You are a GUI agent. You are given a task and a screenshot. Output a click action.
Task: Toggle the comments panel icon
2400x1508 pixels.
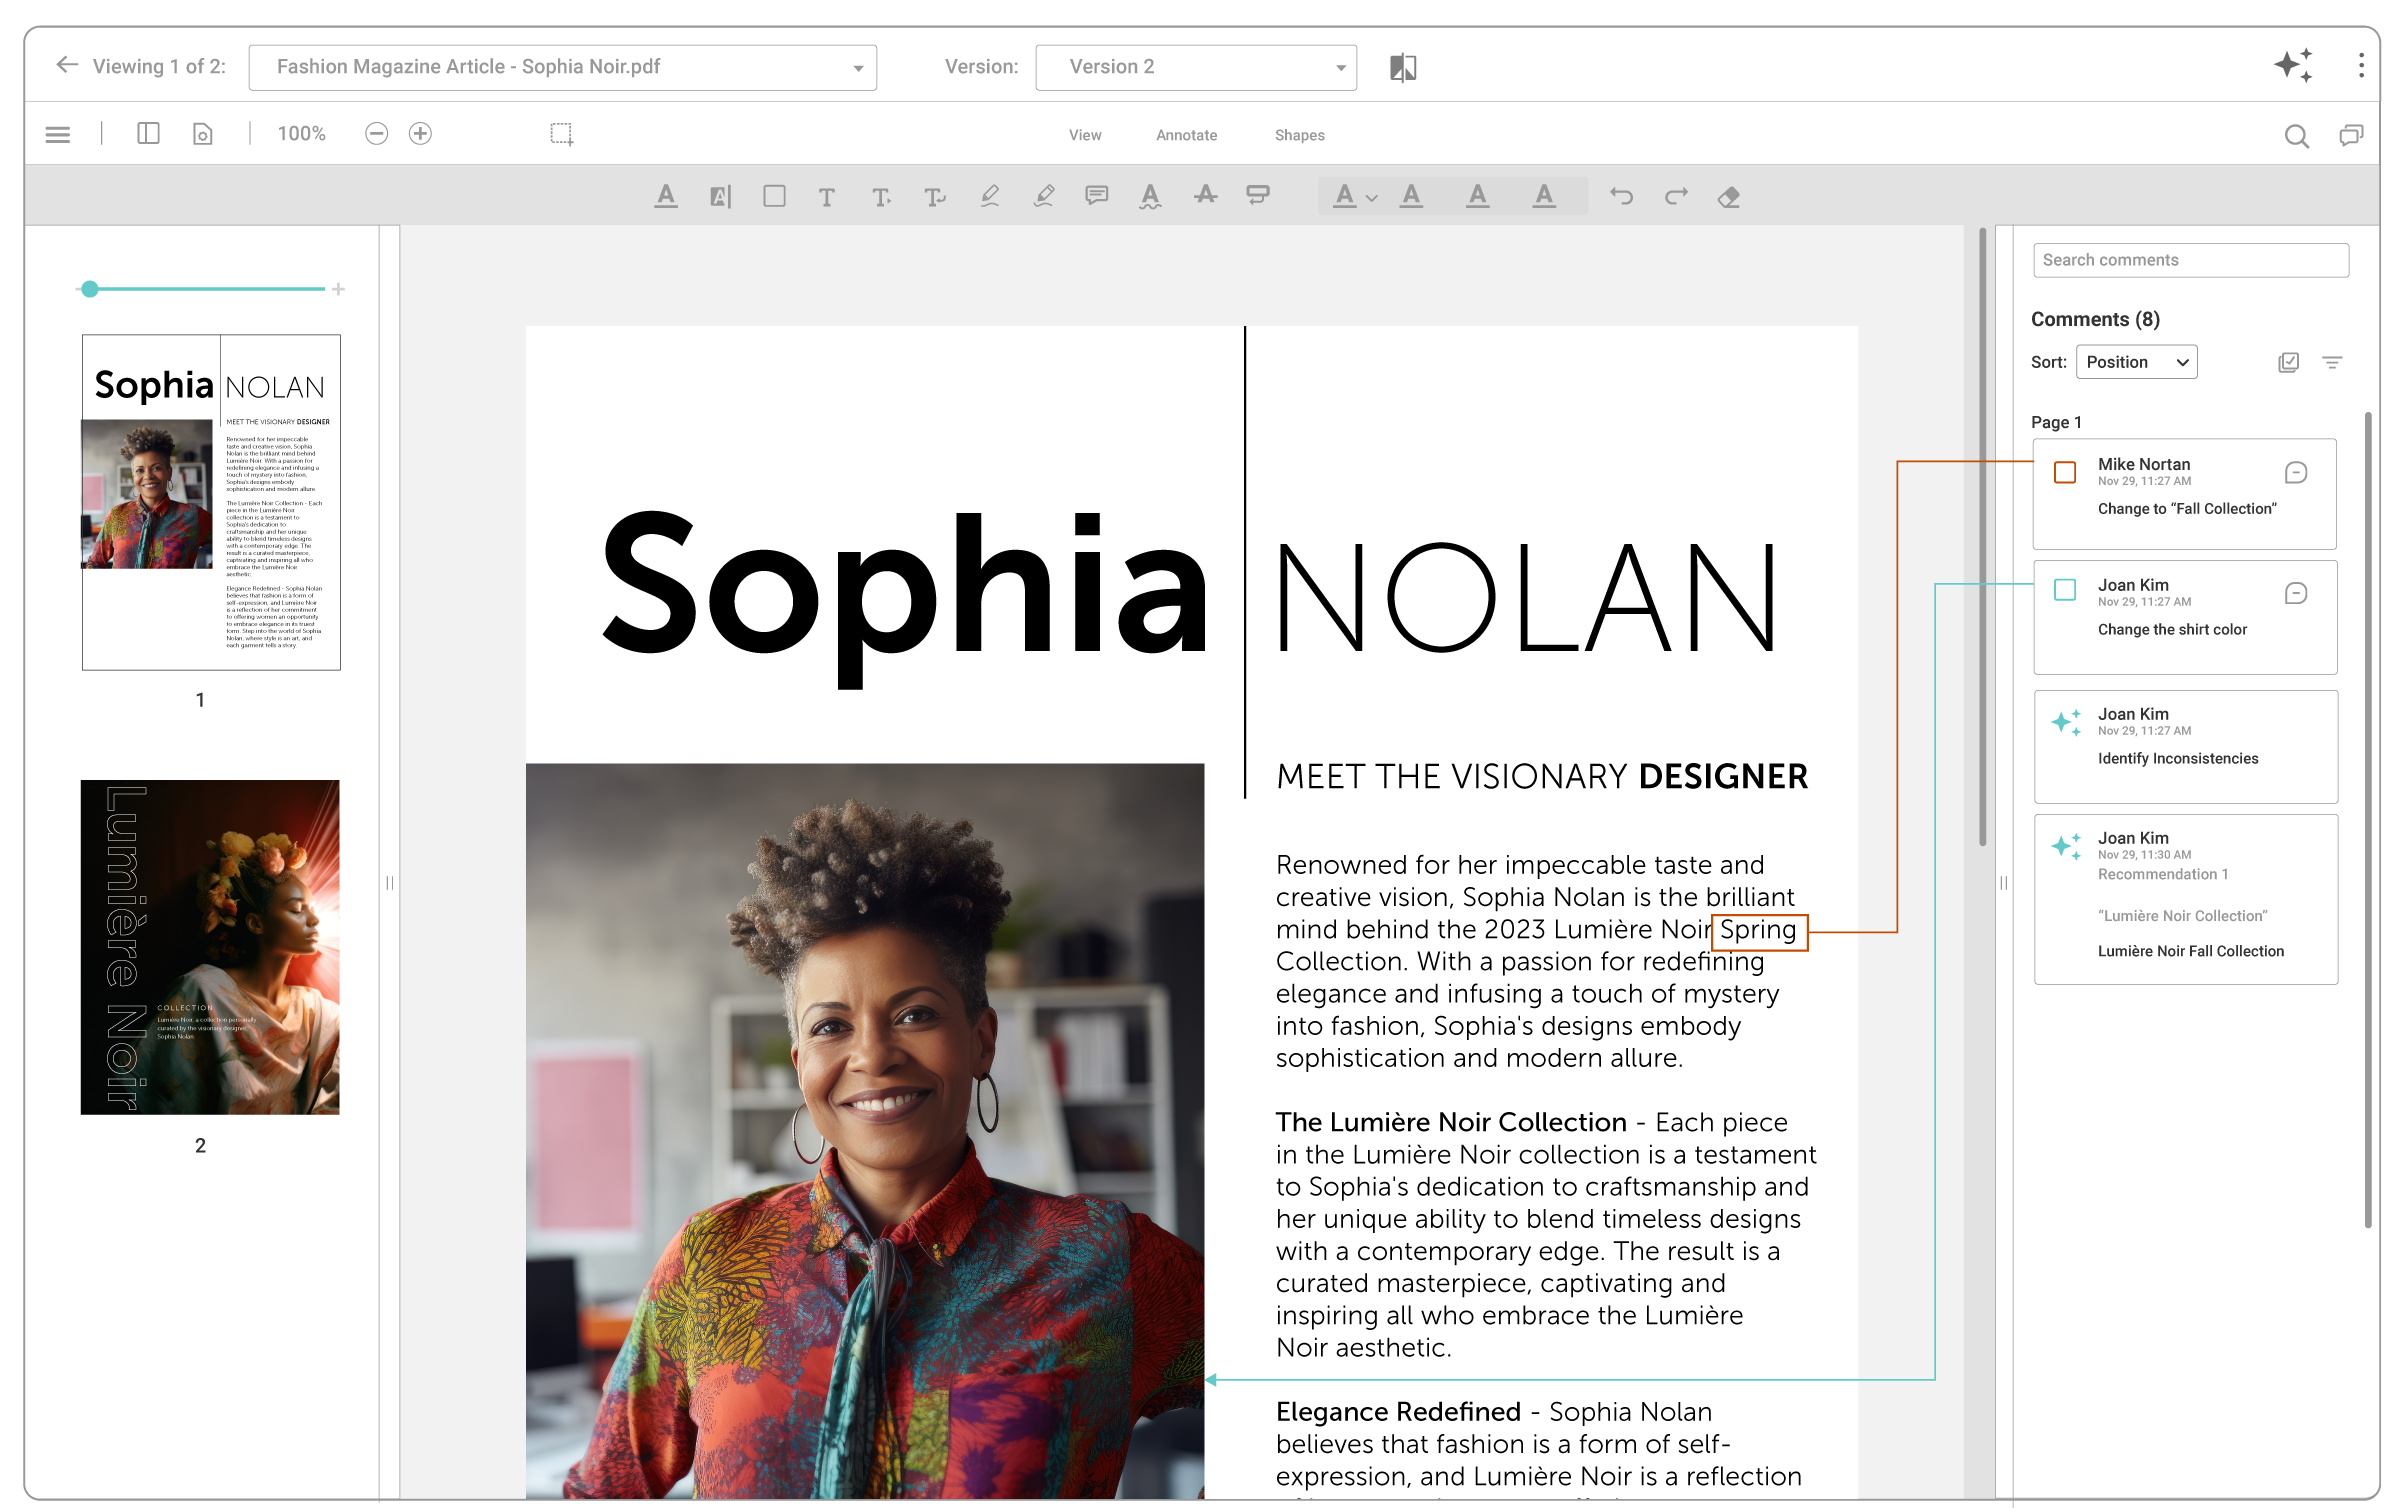coord(2351,135)
